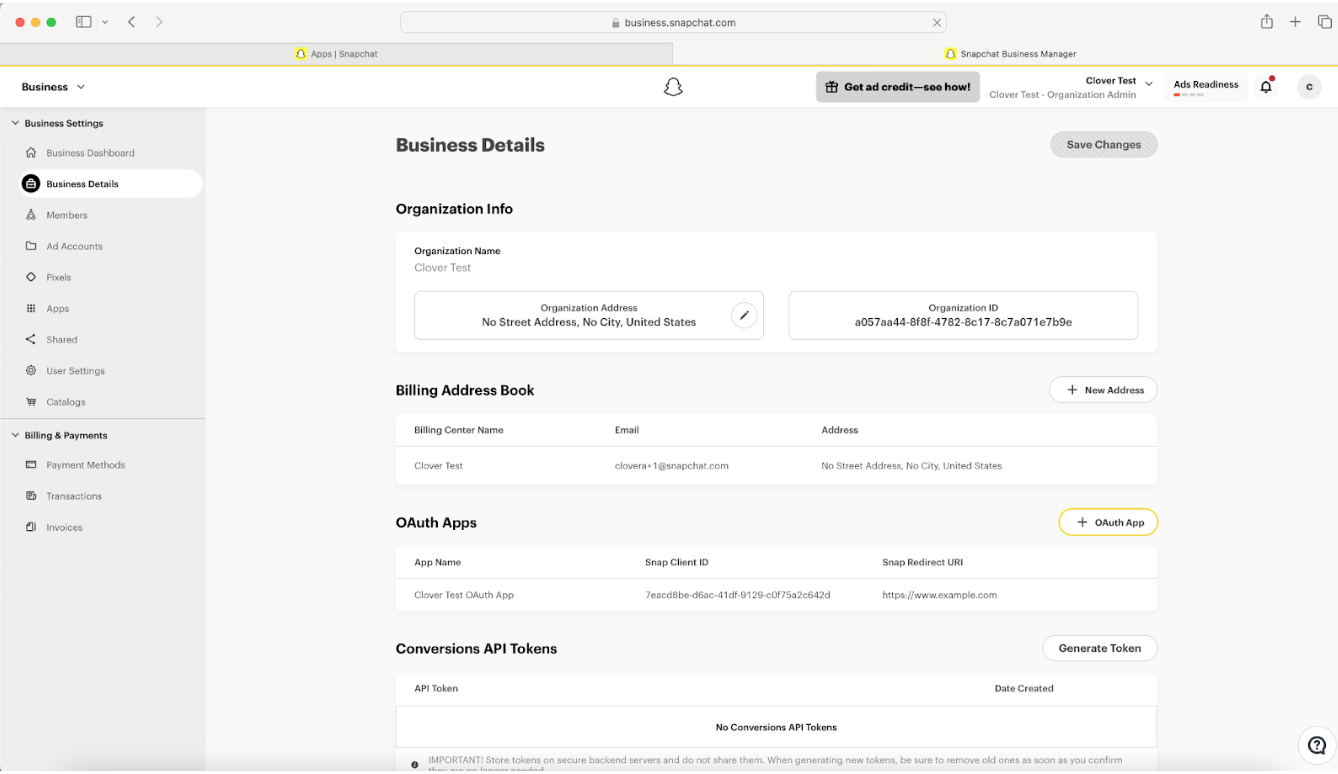Screen dimensions: 1338x774
Task: Open help via the question mark bubble
Action: point(1316,745)
